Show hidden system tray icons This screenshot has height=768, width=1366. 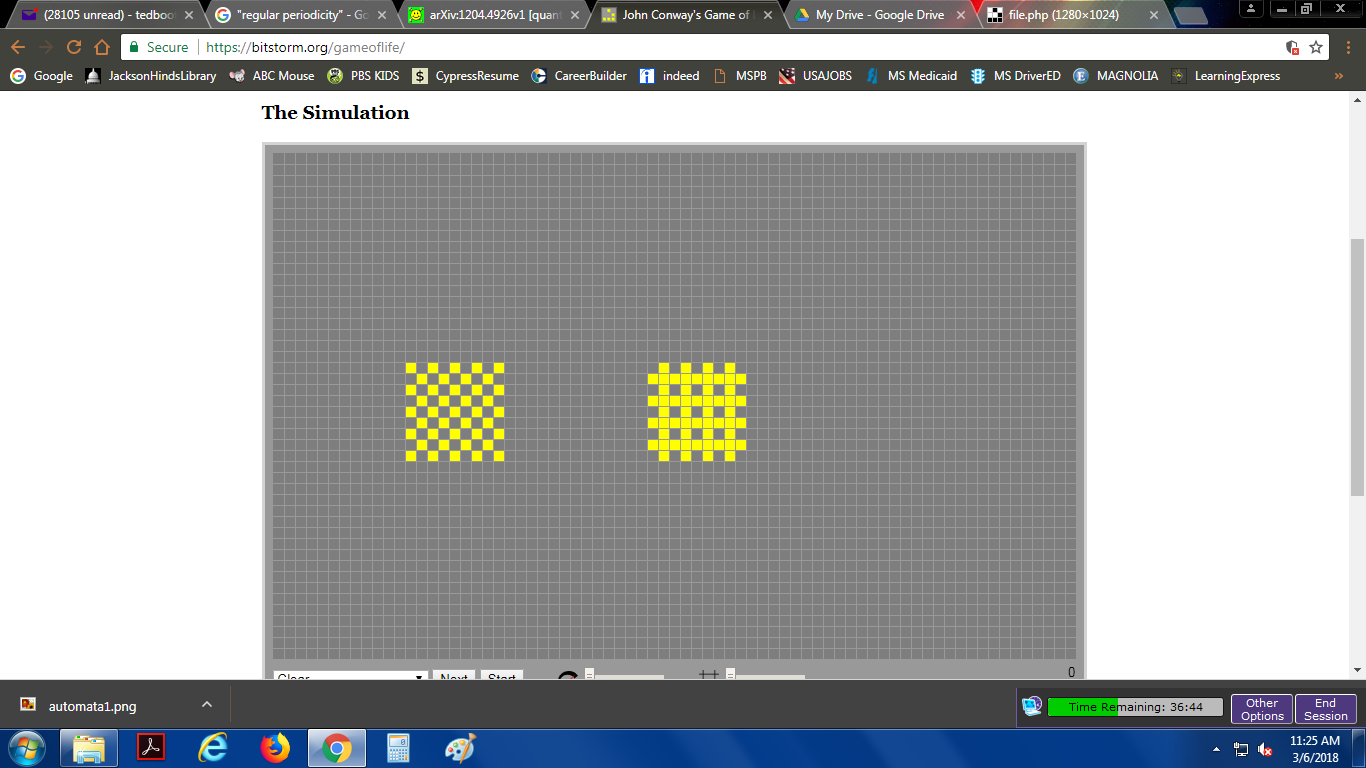[1216, 749]
